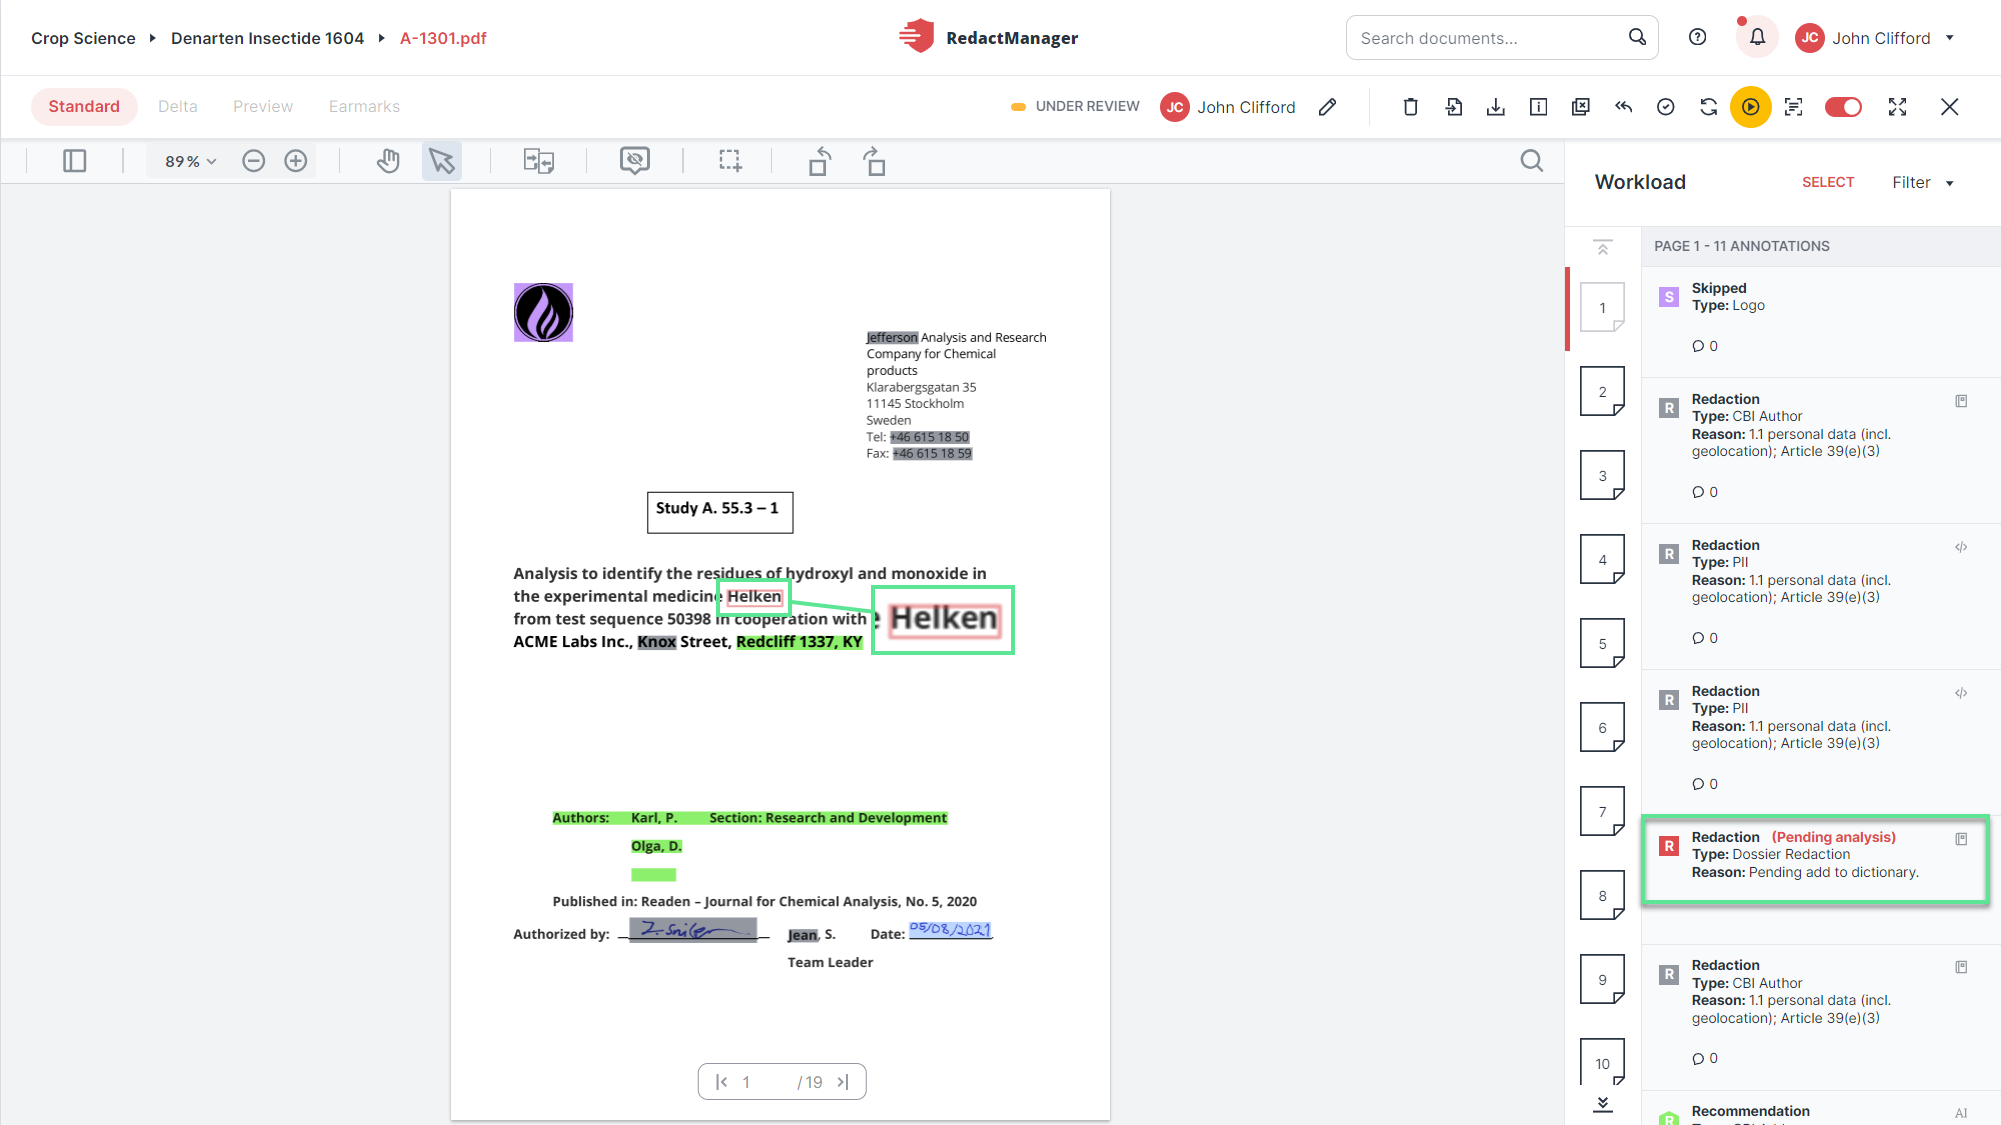Click RedactManager logo
2001x1125 pixels.
click(987, 38)
